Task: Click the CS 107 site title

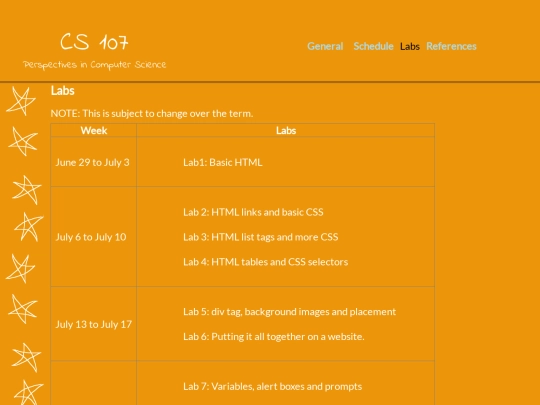Action: coord(94,42)
